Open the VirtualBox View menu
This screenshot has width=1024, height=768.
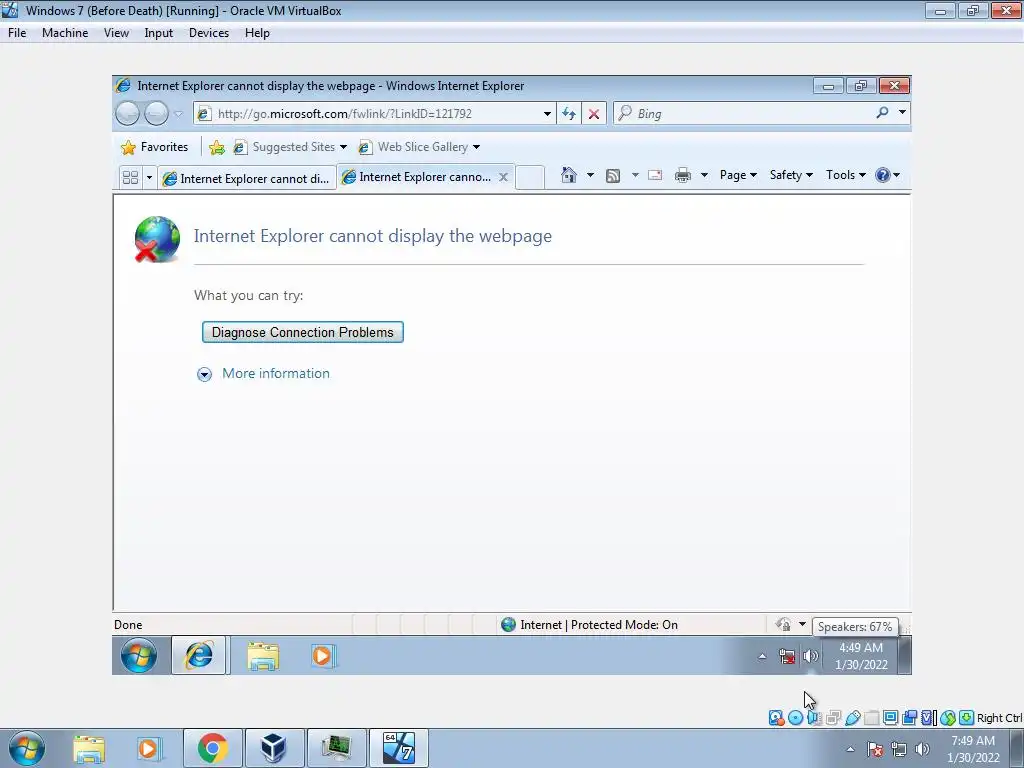coord(116,33)
